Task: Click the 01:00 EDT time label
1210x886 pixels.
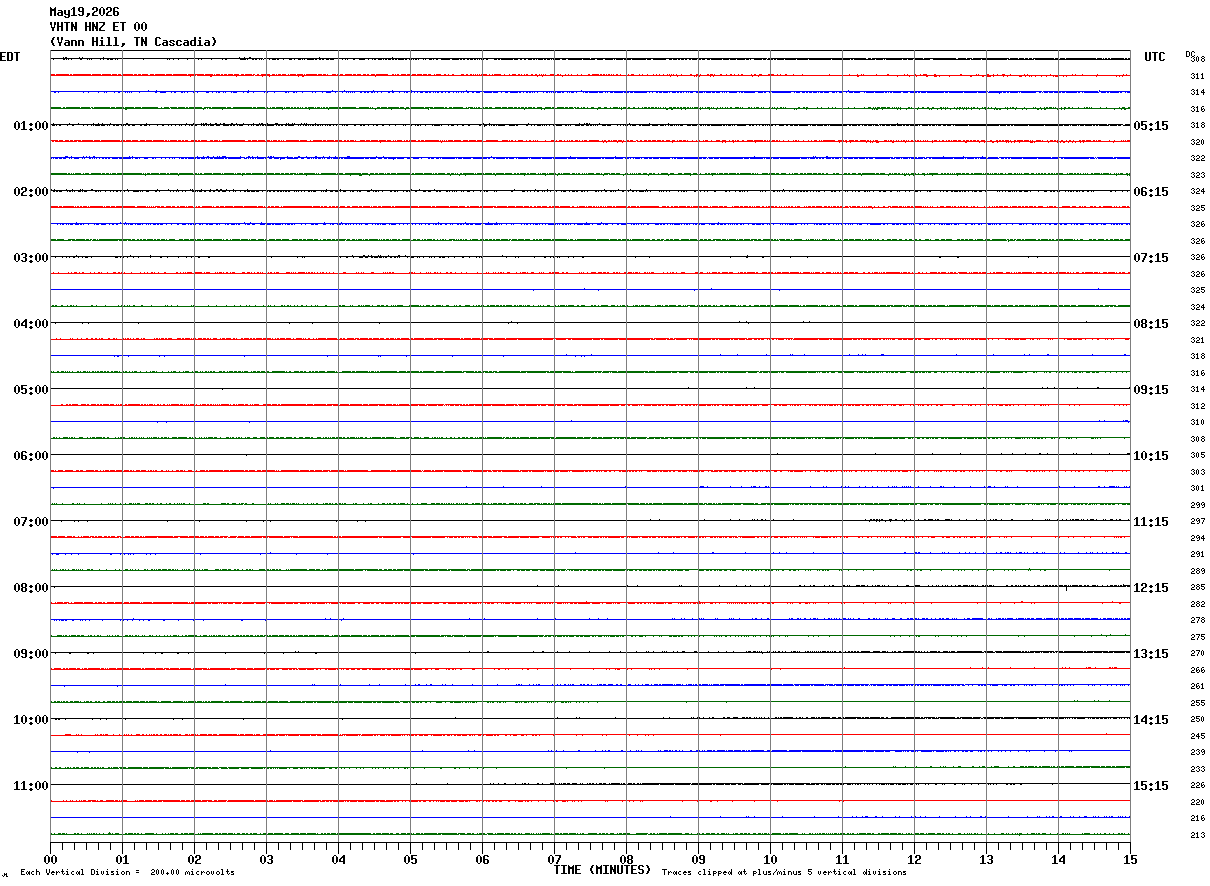Action: pos(31,126)
